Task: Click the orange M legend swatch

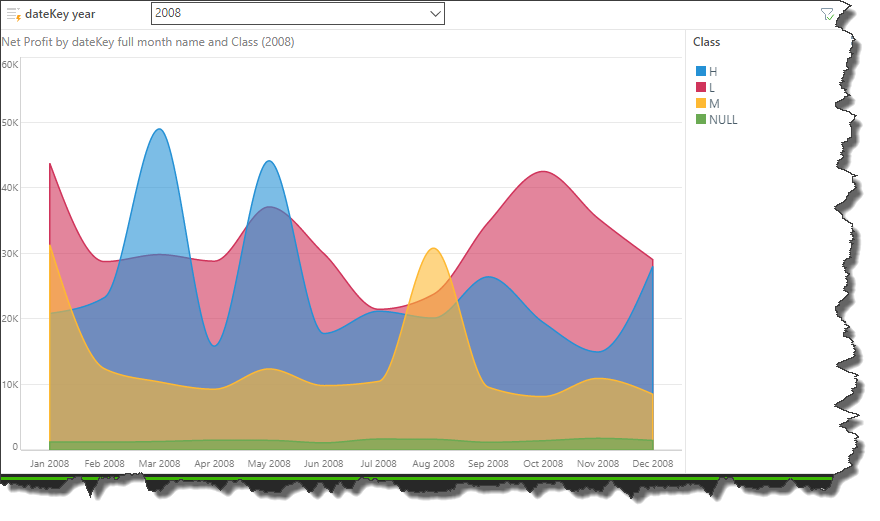Action: [x=701, y=103]
